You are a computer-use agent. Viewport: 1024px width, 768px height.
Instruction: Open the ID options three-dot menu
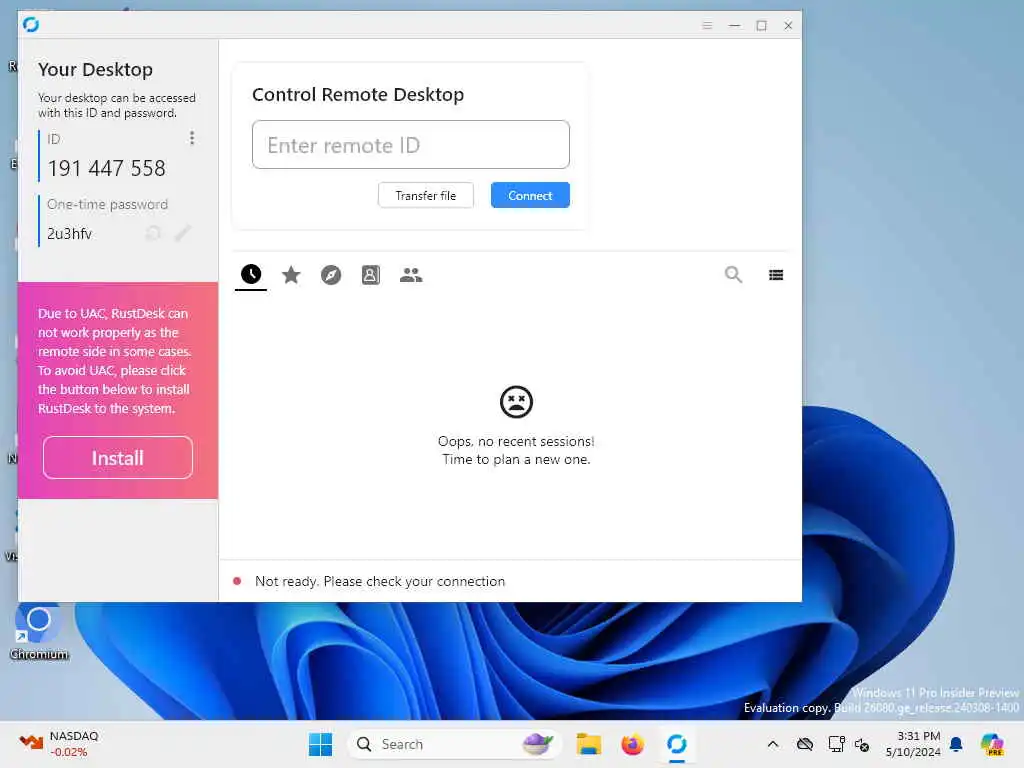tap(191, 138)
